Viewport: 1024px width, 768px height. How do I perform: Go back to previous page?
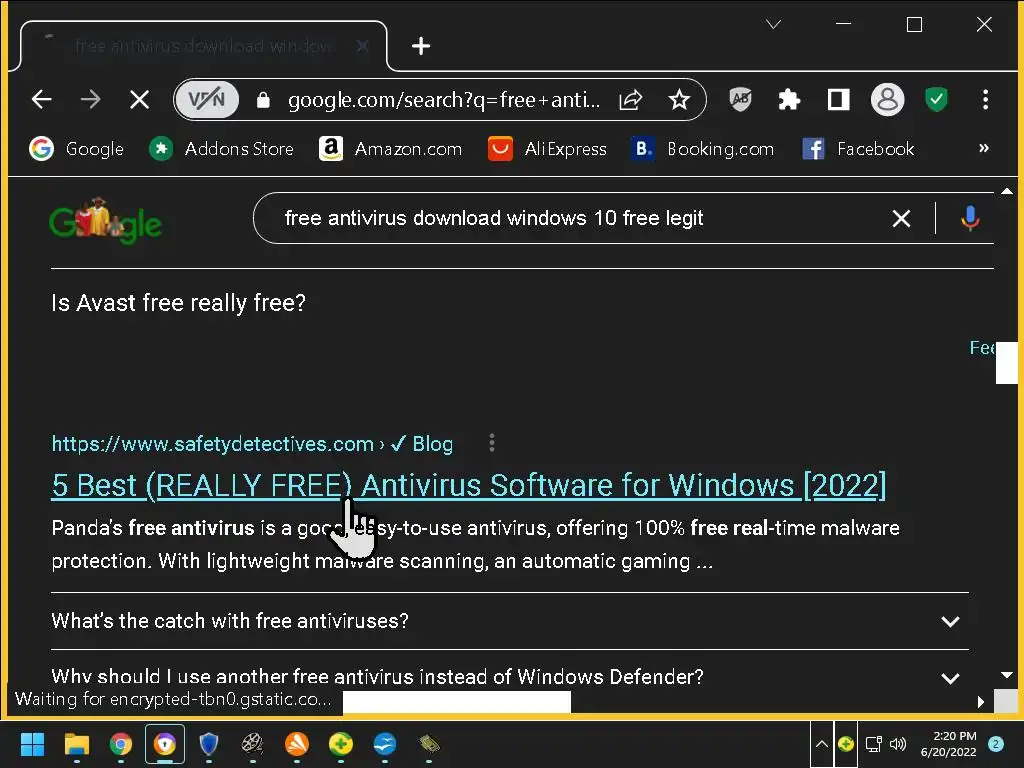click(42, 99)
